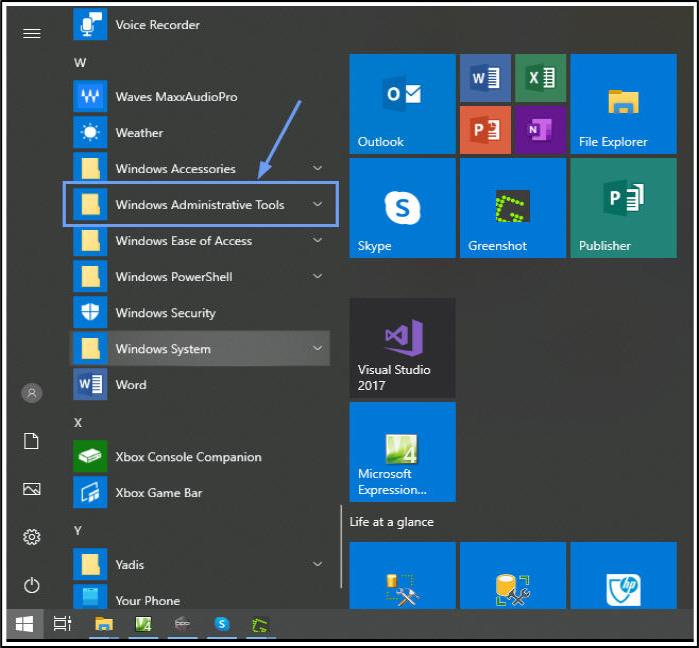The width and height of the screenshot is (699, 648).
Task: Open the small OneNote tile
Action: (541, 130)
